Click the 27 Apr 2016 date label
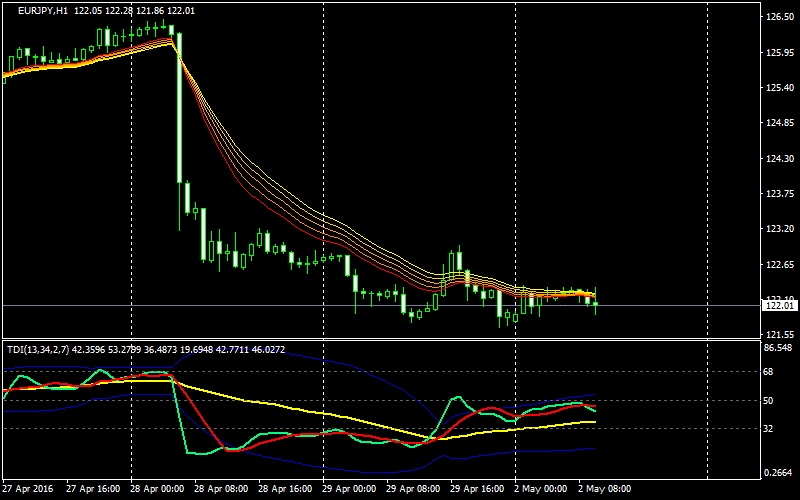The width and height of the screenshot is (800, 500). click(29, 489)
